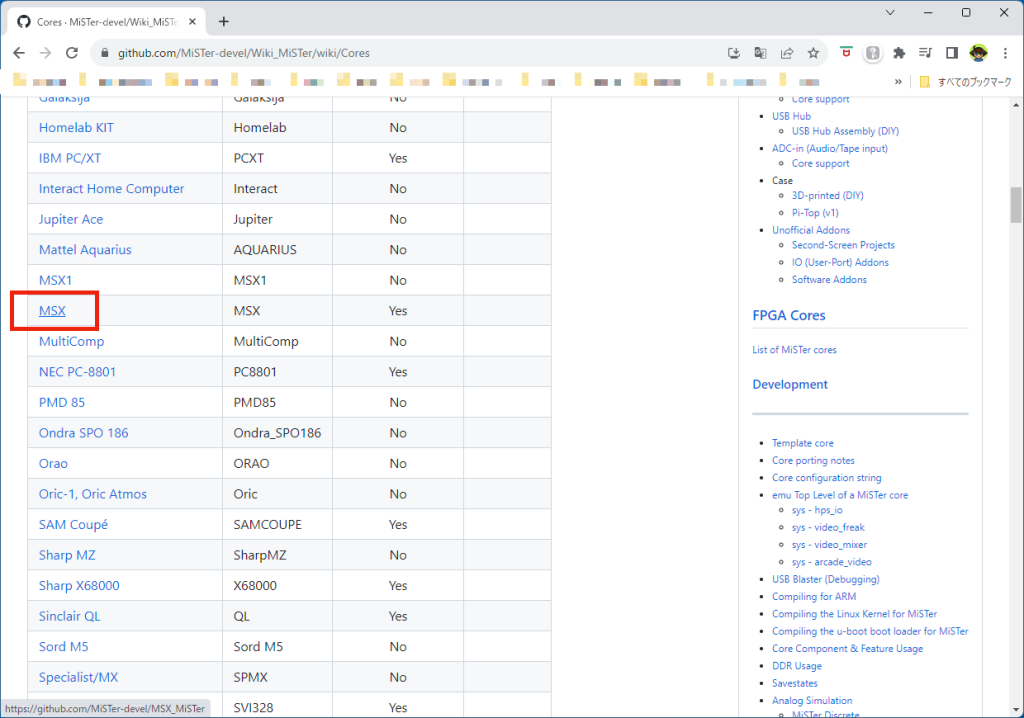
Task: Open the Chrome three-dot menu
Action: (1005, 53)
